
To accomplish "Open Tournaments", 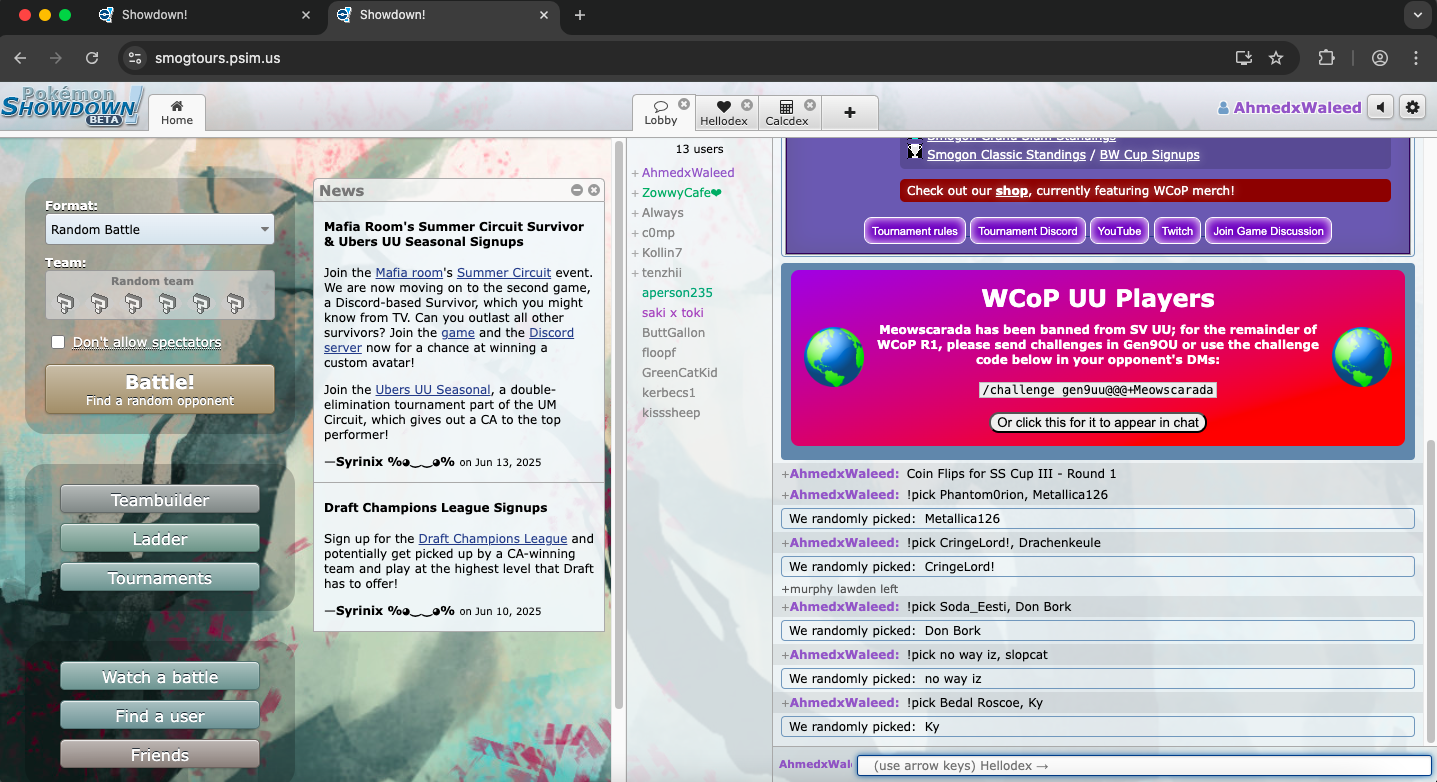I will click(x=160, y=578).
